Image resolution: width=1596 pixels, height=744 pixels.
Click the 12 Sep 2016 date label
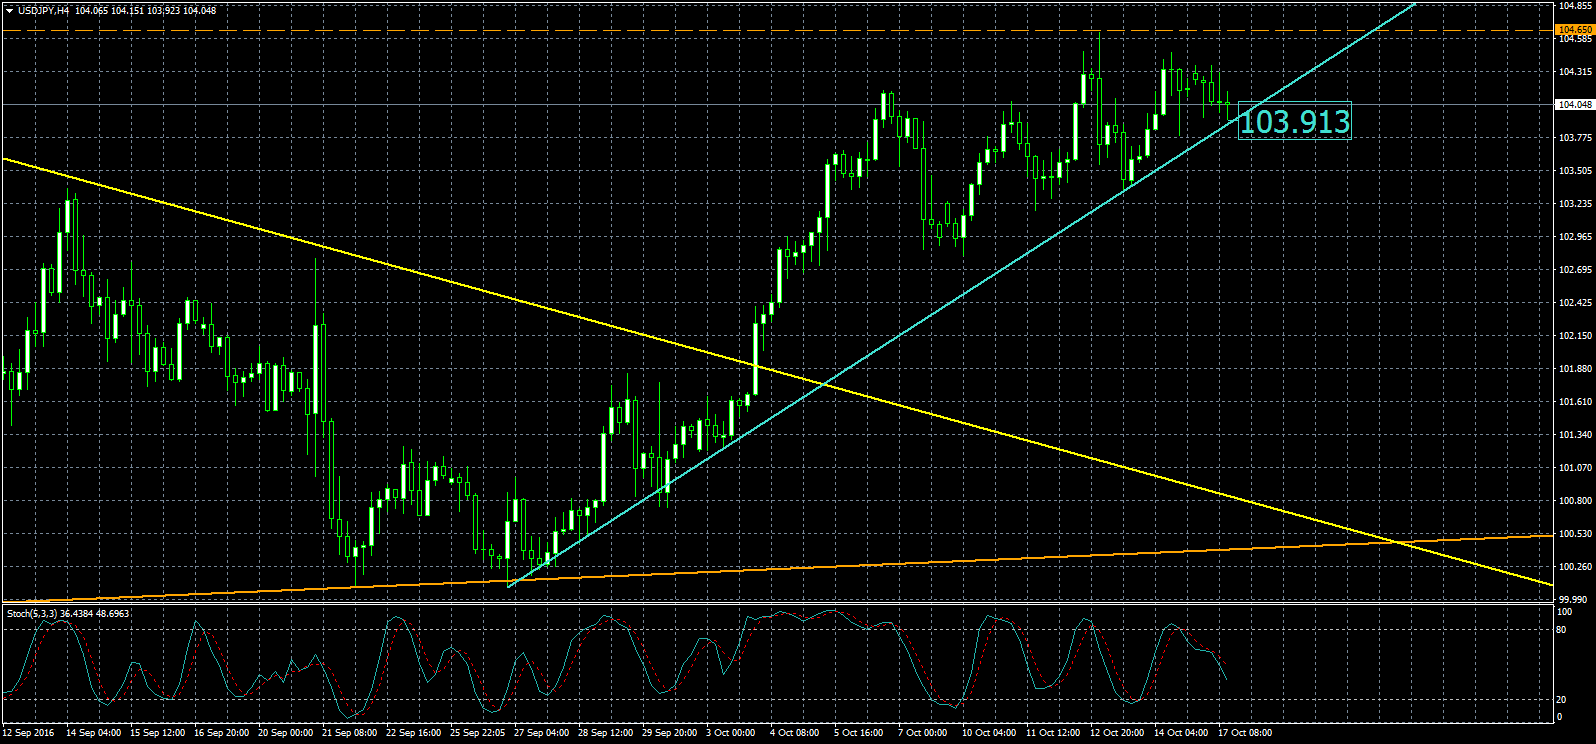coord(29,733)
